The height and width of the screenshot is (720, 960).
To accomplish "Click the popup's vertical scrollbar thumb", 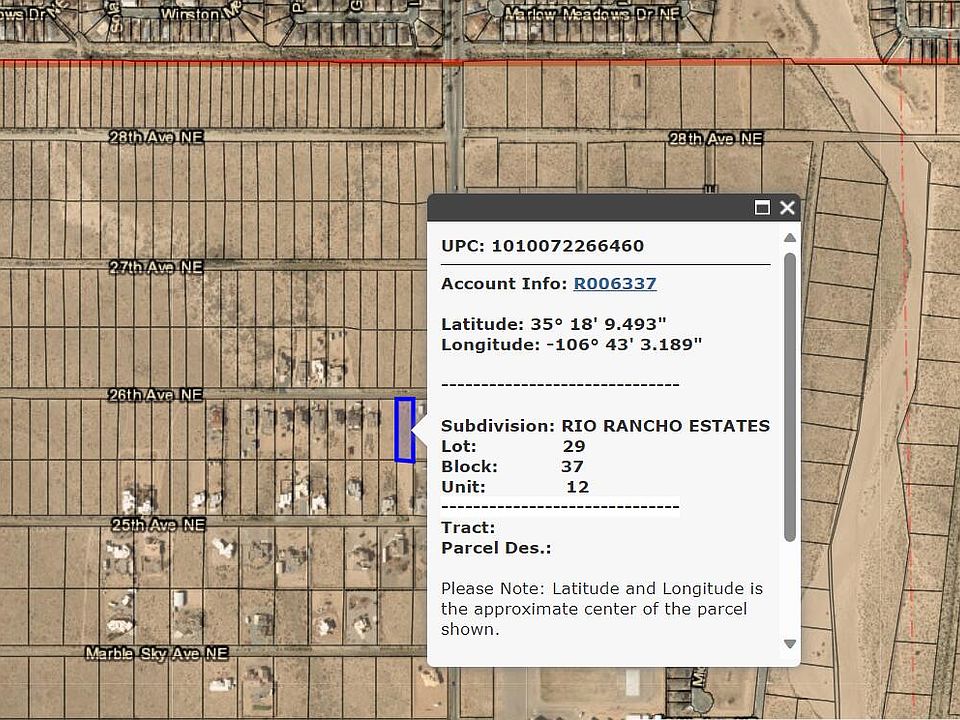I will pyautogui.click(x=789, y=395).
